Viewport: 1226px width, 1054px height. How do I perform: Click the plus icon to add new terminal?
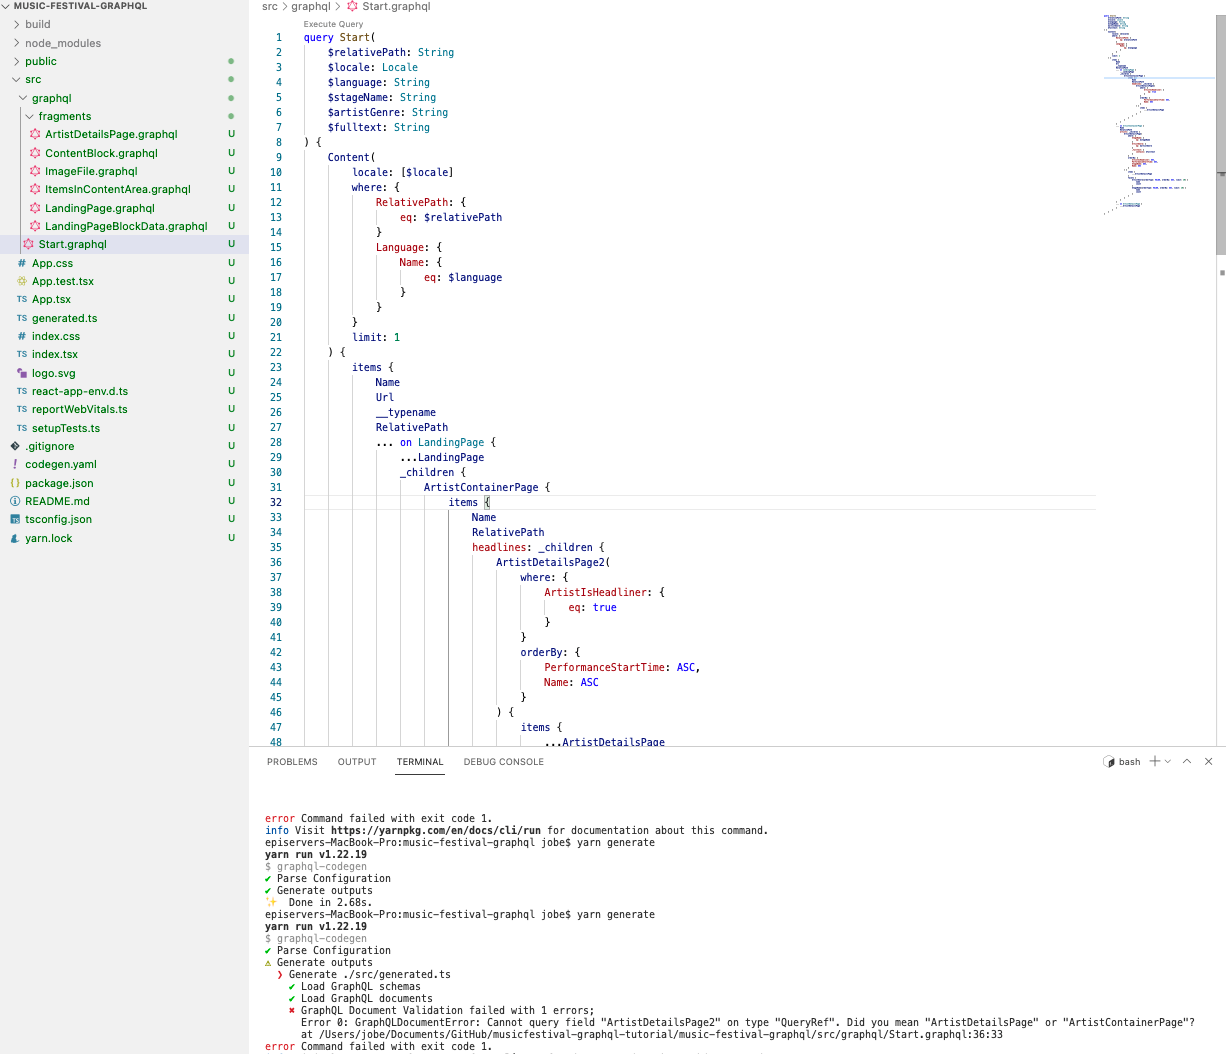coord(1155,762)
